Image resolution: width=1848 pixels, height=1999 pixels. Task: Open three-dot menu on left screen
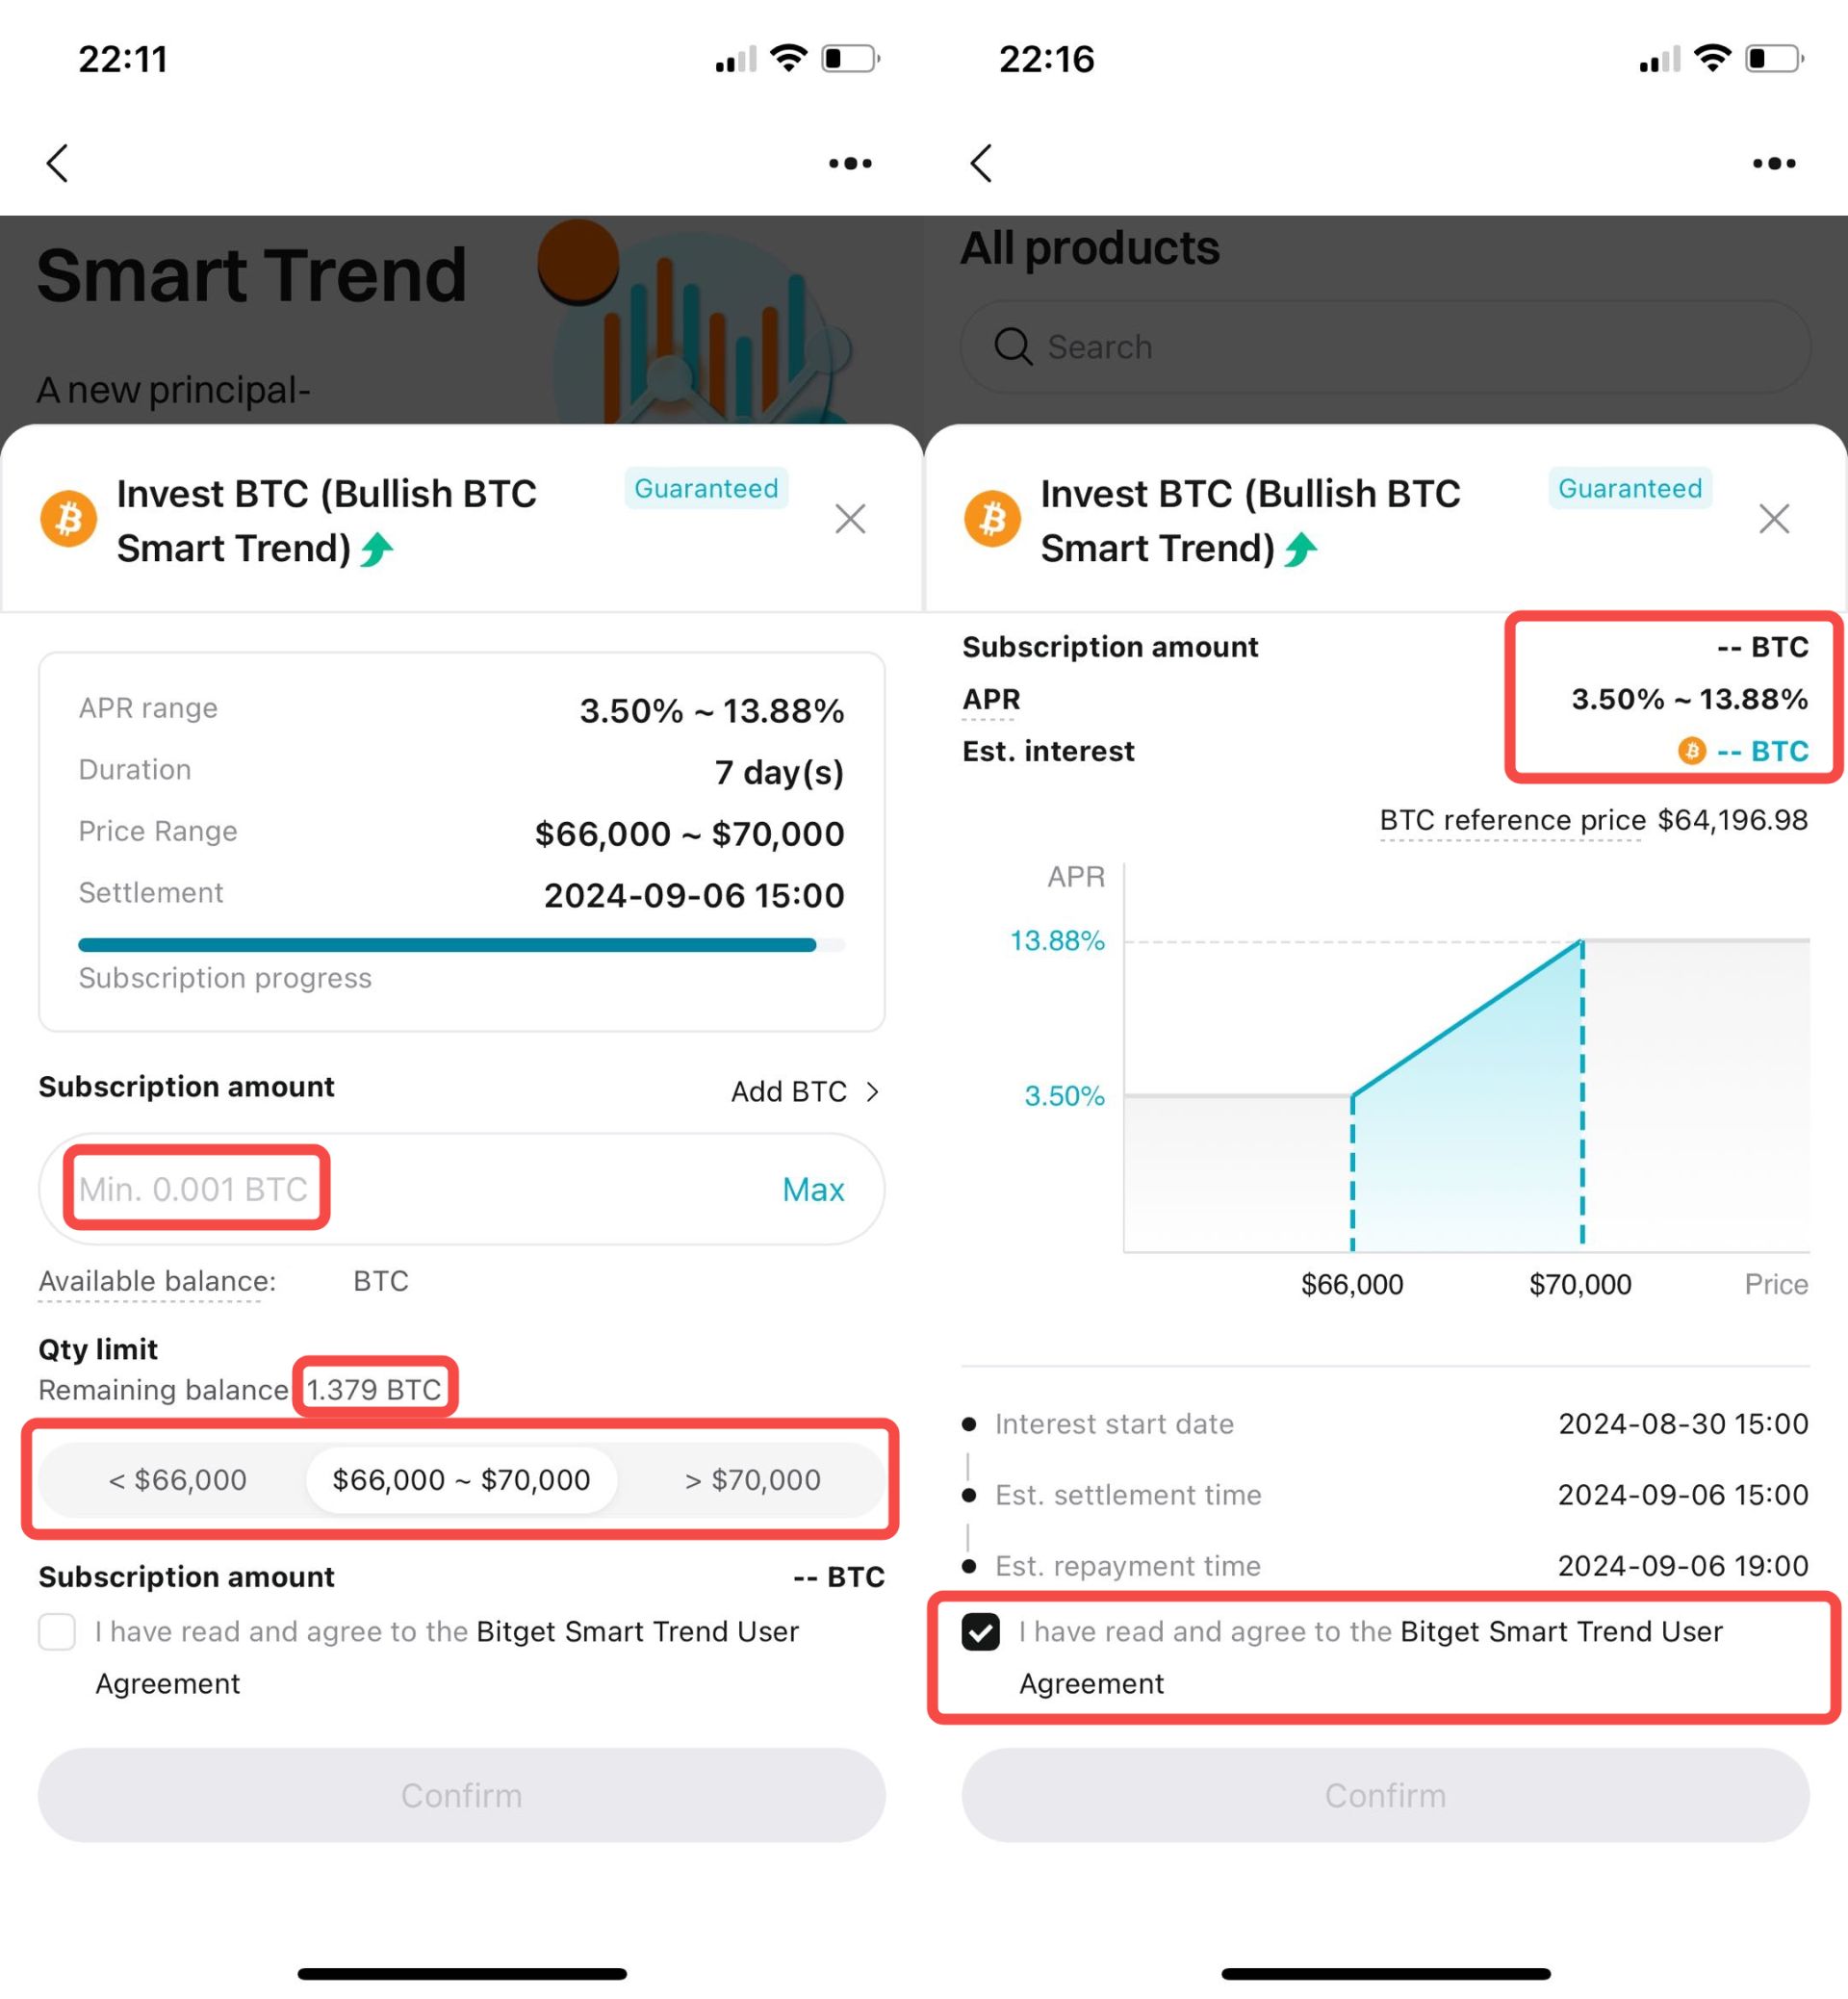pos(850,163)
